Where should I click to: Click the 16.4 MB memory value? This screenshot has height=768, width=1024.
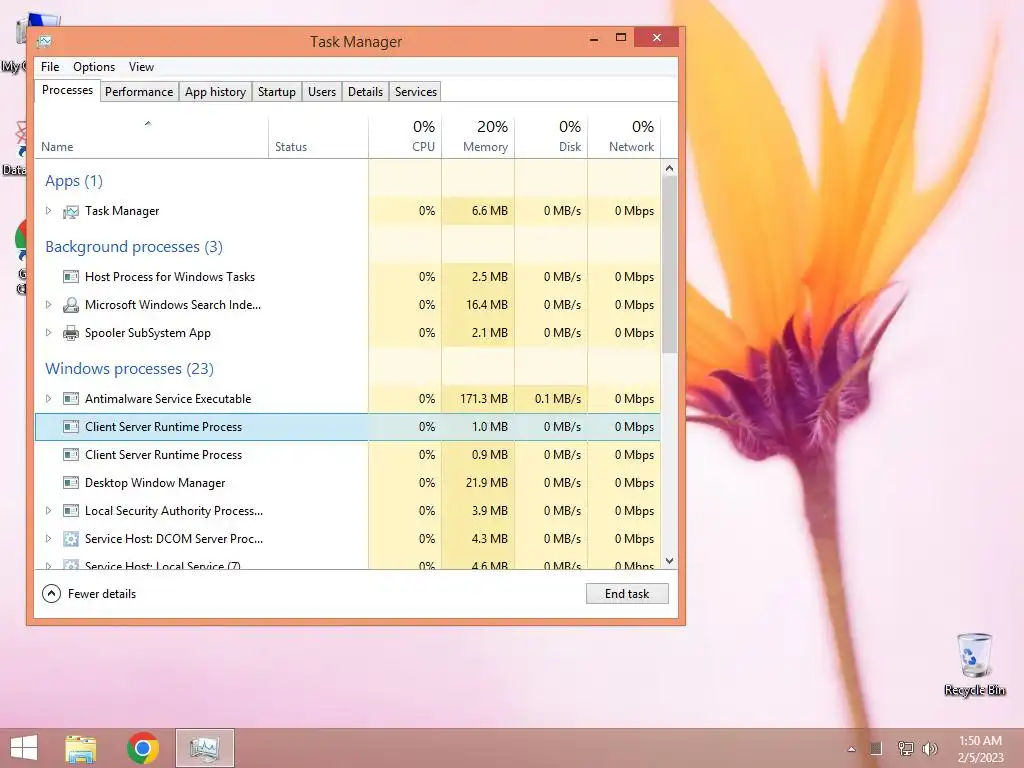(487, 305)
